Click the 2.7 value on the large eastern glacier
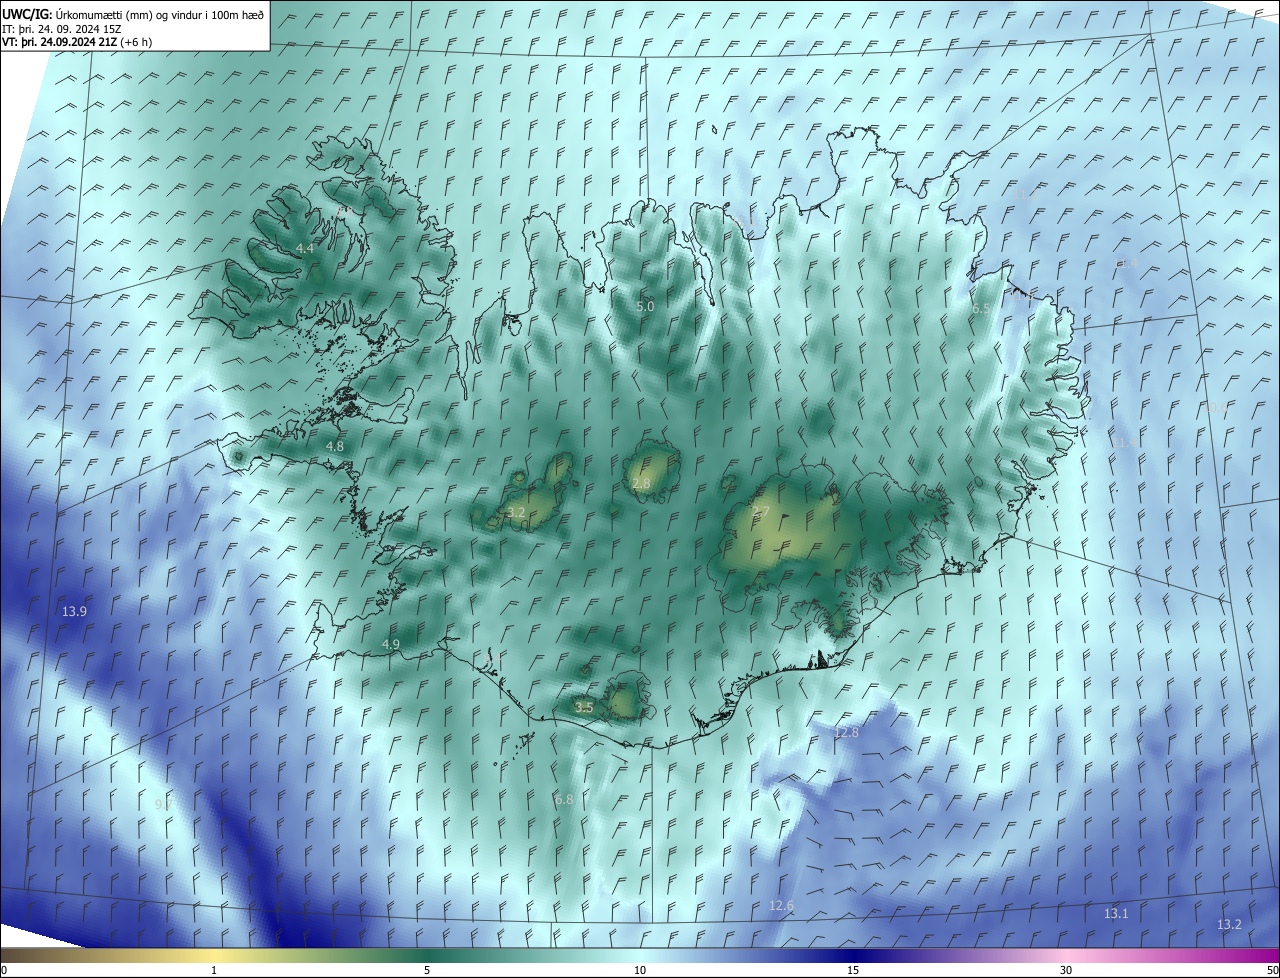 click(760, 512)
